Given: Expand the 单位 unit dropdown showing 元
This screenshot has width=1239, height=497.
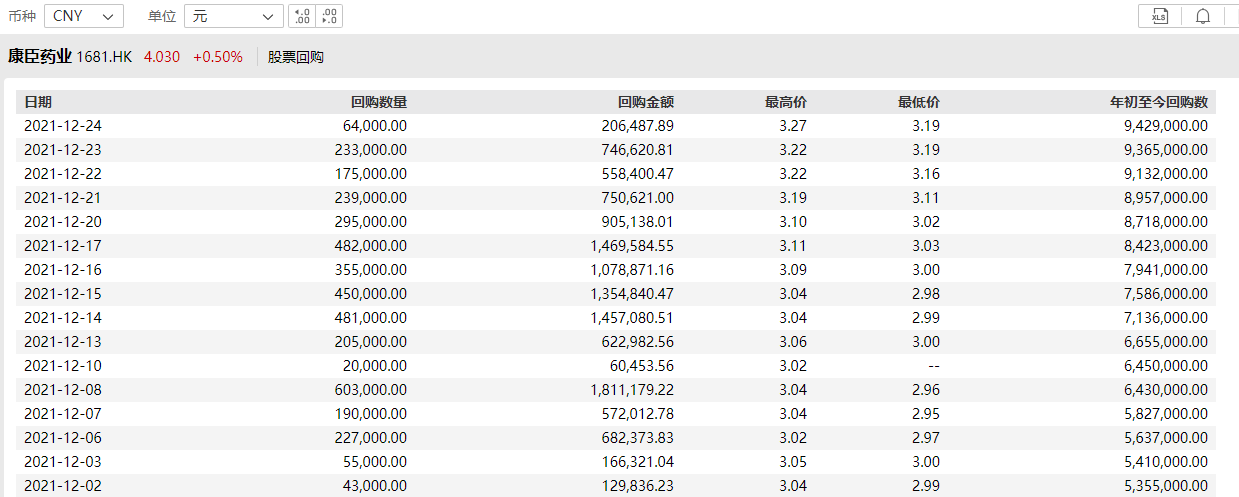Looking at the screenshot, I should 234,16.
